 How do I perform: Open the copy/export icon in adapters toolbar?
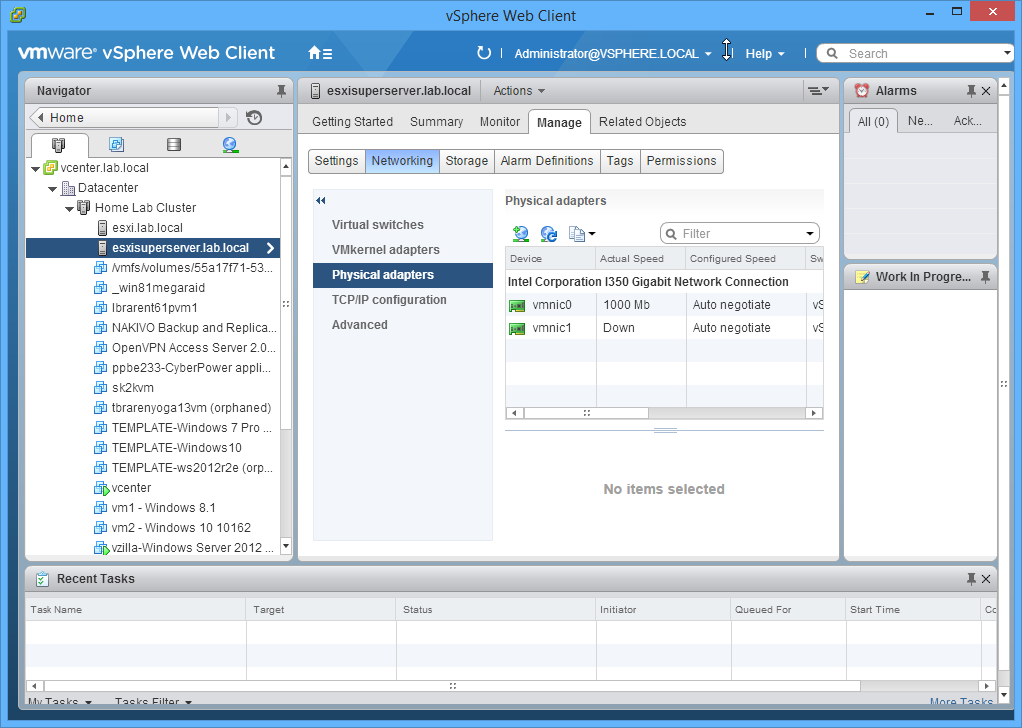[x=581, y=233]
